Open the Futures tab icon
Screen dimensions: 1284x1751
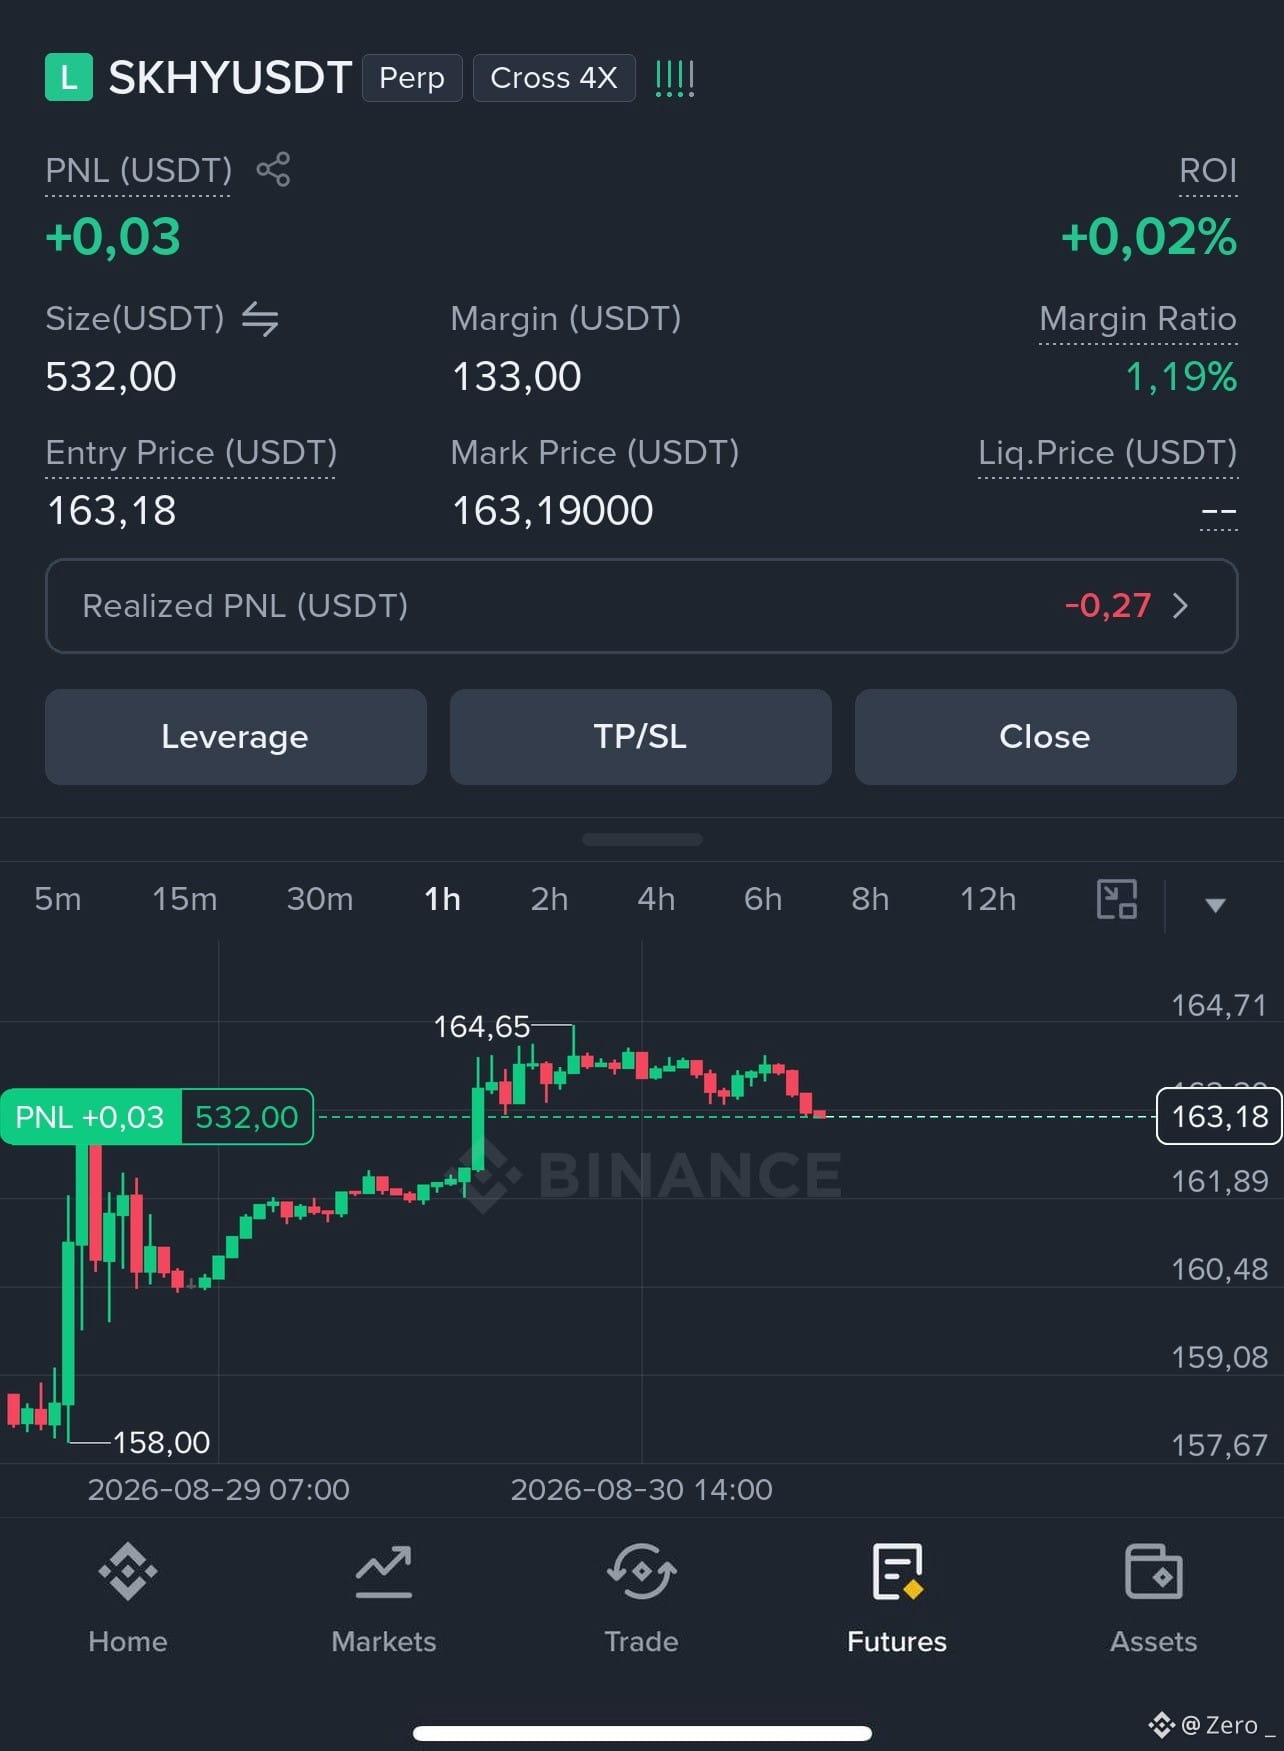tap(897, 1572)
